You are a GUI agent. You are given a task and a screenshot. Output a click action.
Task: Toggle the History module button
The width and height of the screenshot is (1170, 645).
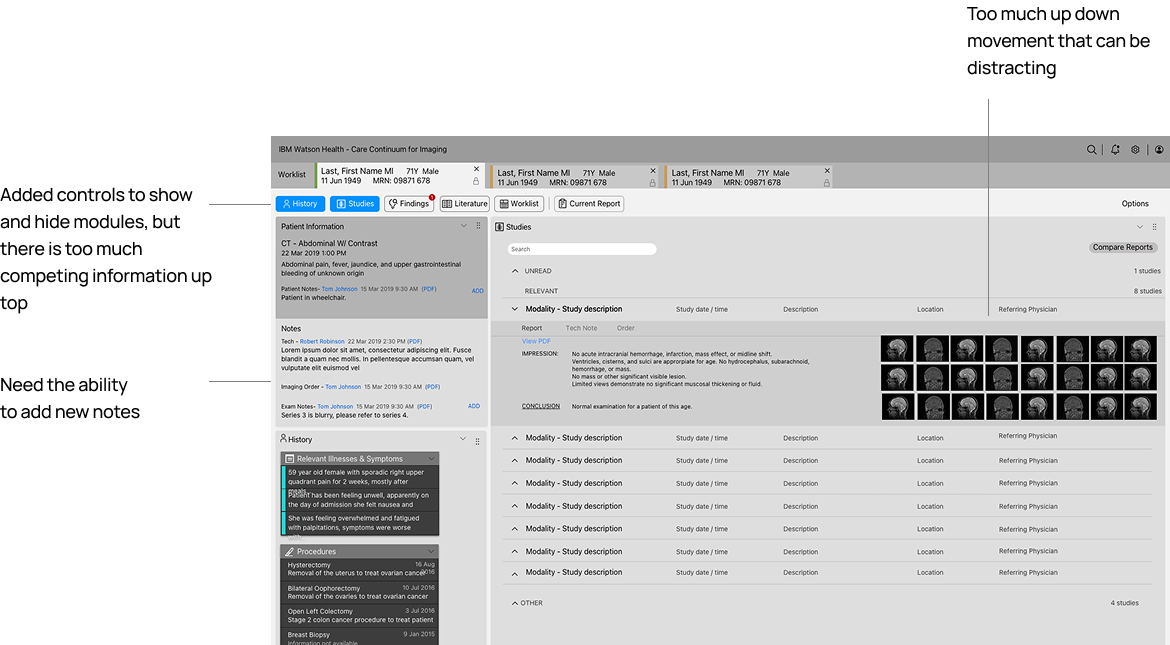pyautogui.click(x=300, y=204)
